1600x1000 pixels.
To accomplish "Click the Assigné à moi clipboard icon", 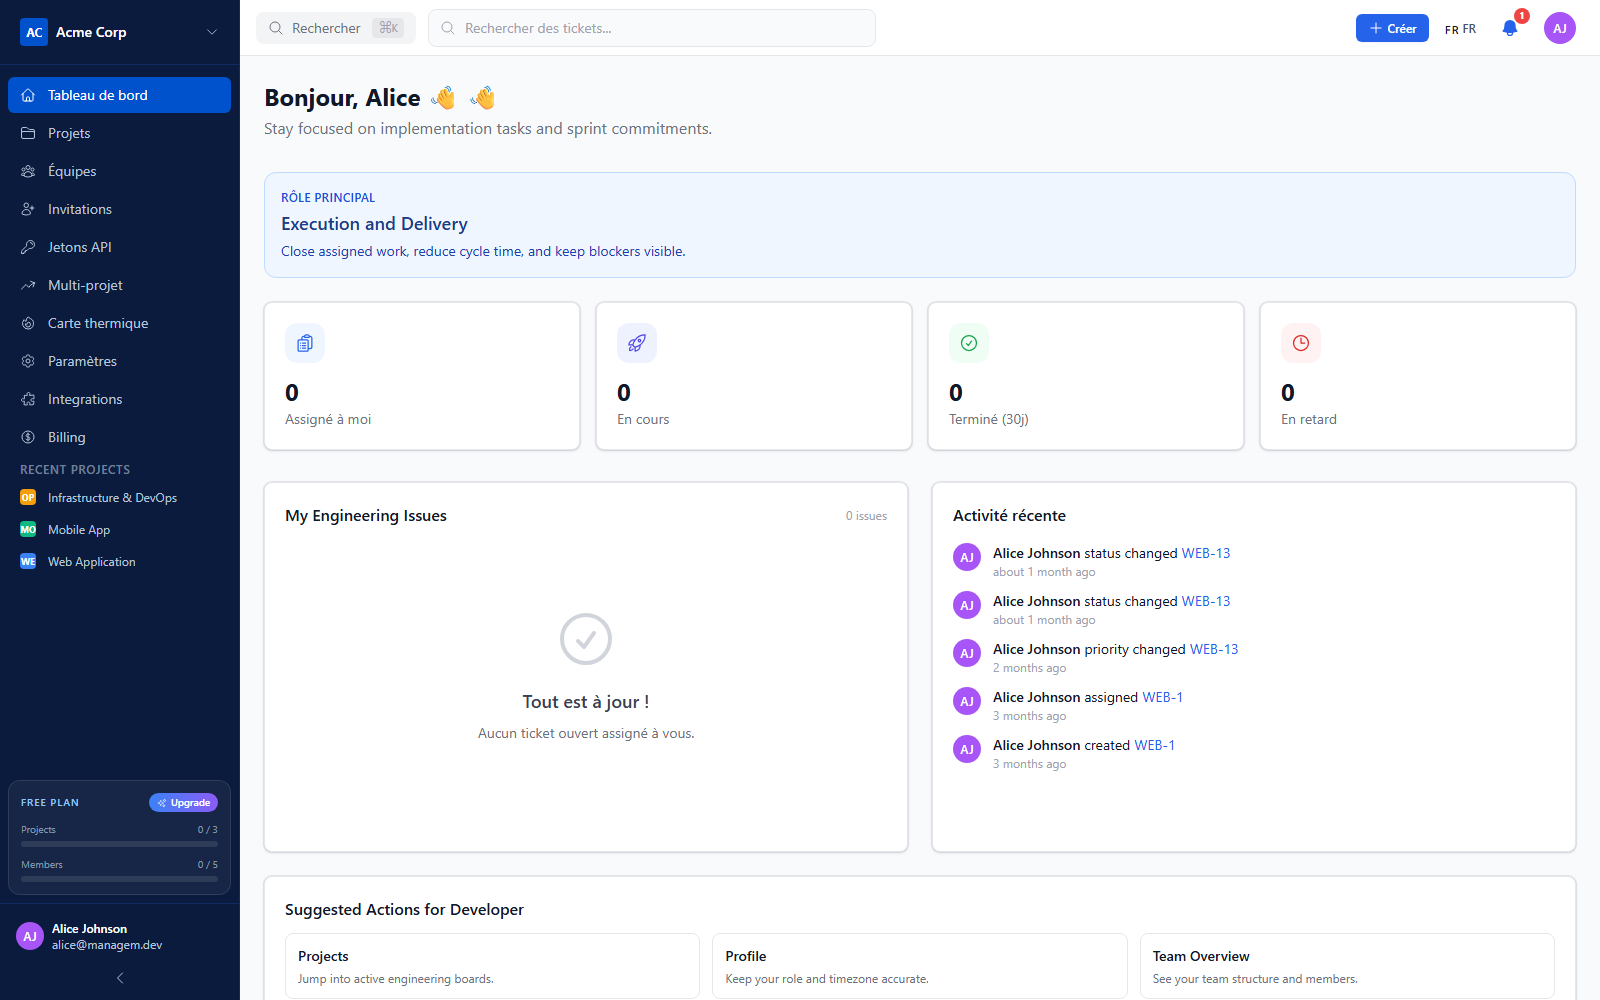I will tap(305, 343).
